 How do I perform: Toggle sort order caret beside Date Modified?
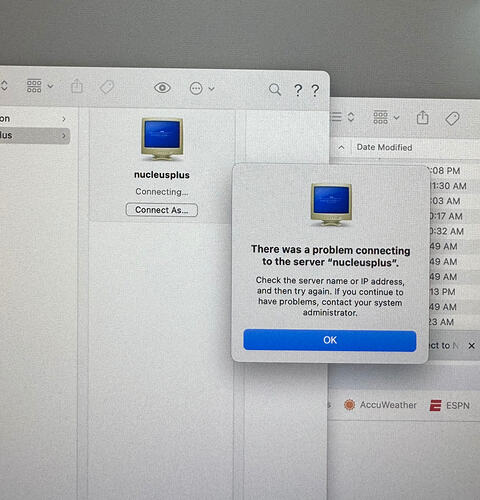[x=341, y=147]
